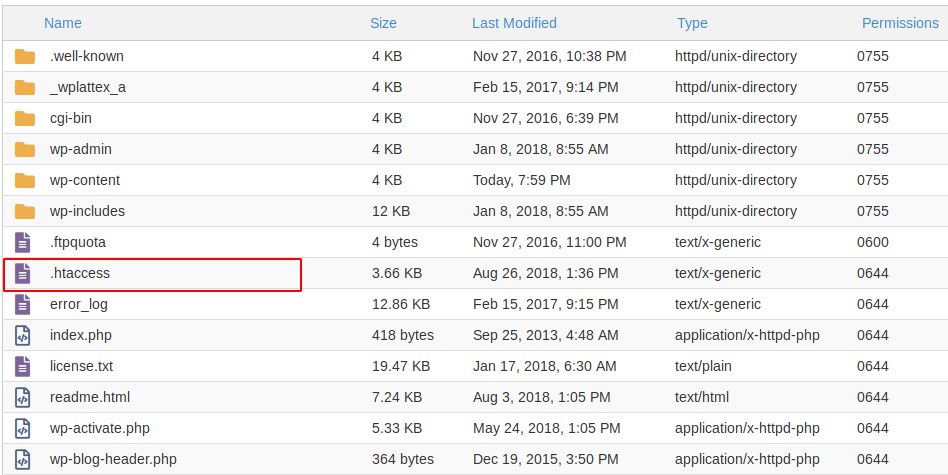The height and width of the screenshot is (475, 948).
Task: Click the wp-admin folder icon
Action: click(25, 149)
